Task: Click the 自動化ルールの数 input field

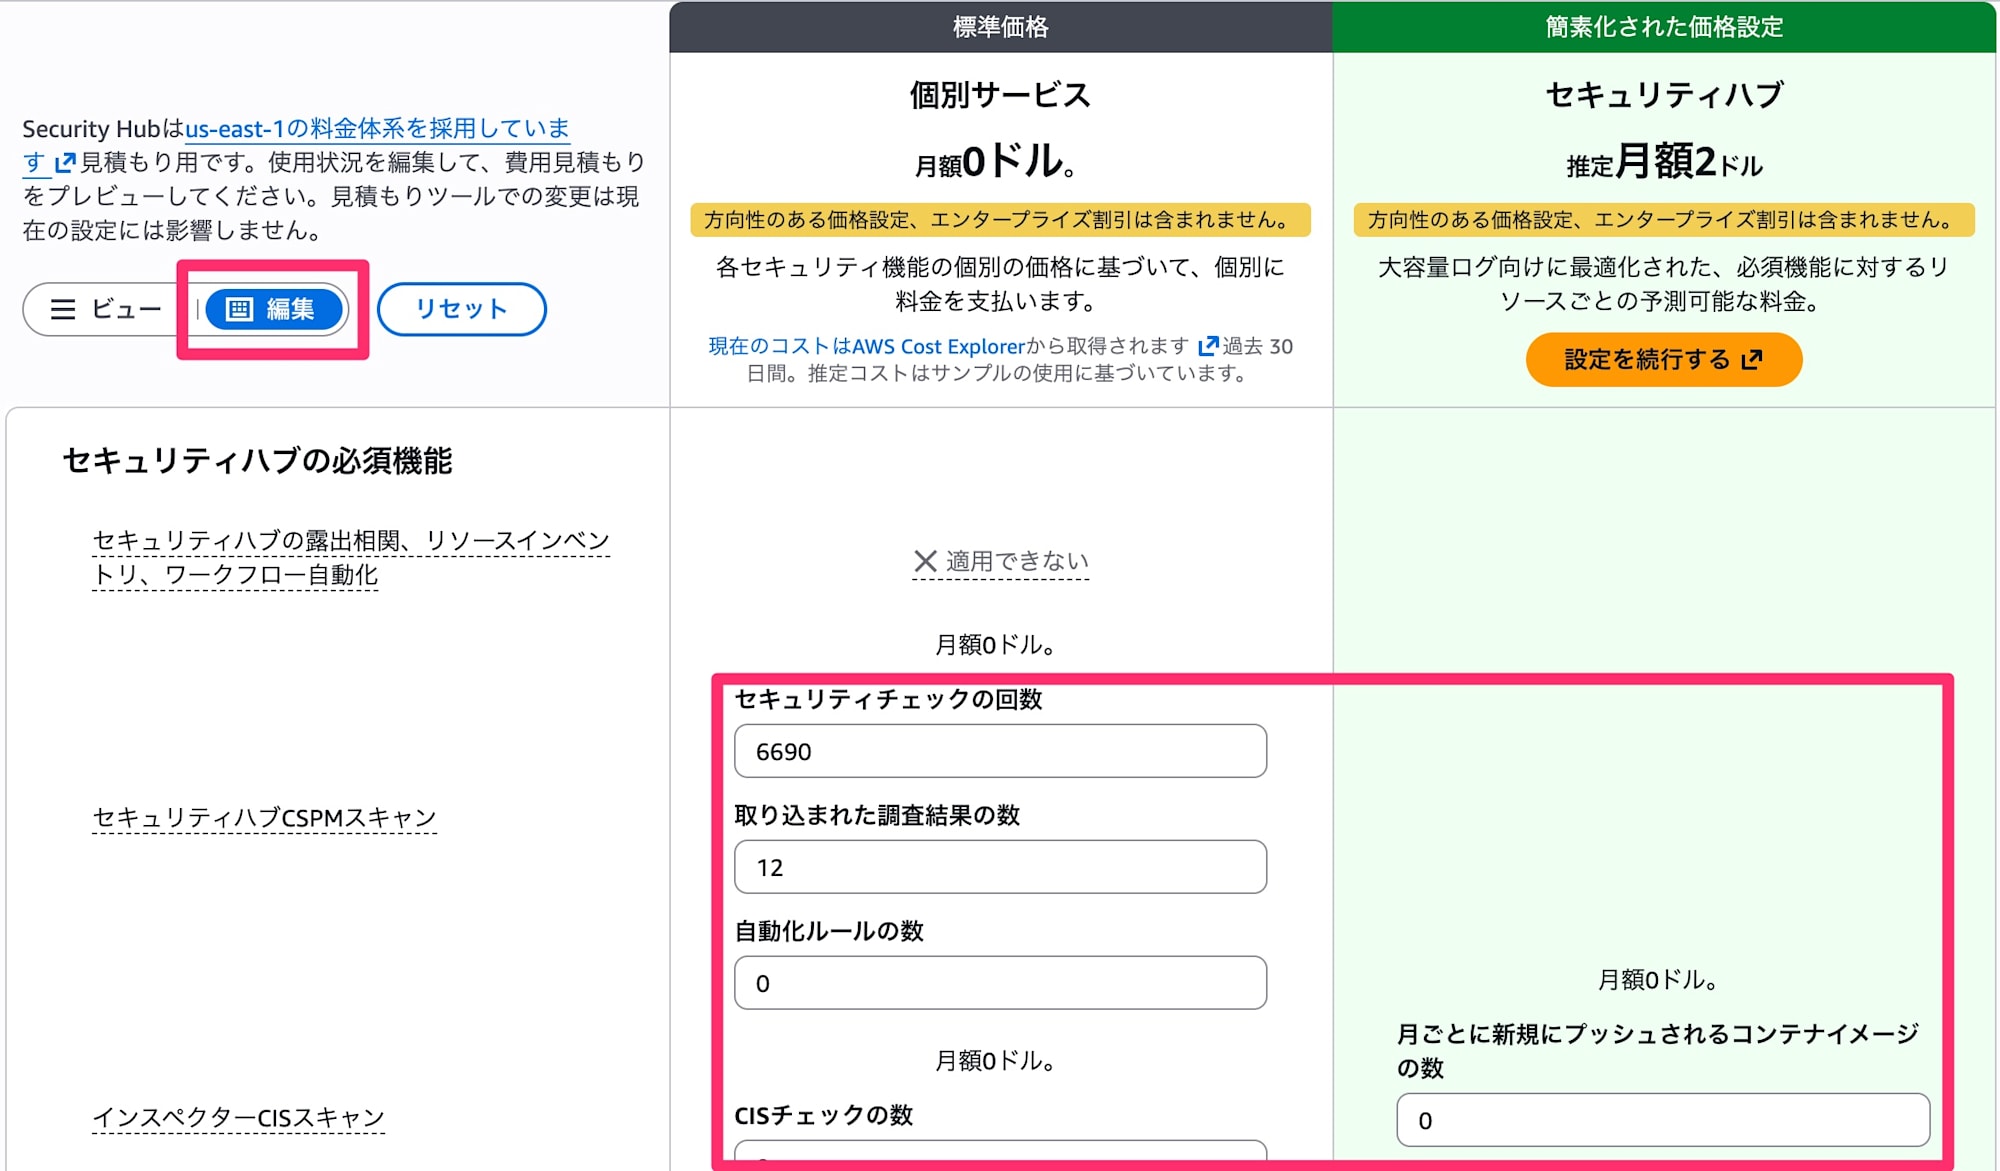Action: coord(998,983)
